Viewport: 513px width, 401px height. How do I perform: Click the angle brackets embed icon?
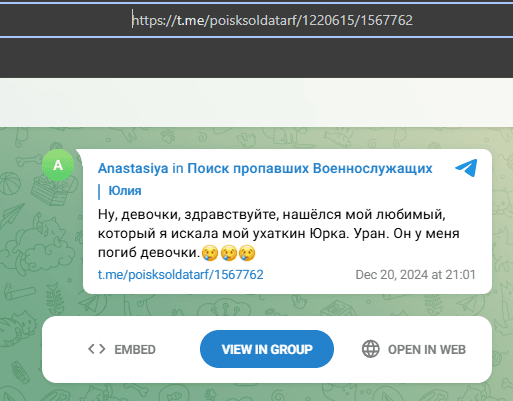click(x=97, y=349)
